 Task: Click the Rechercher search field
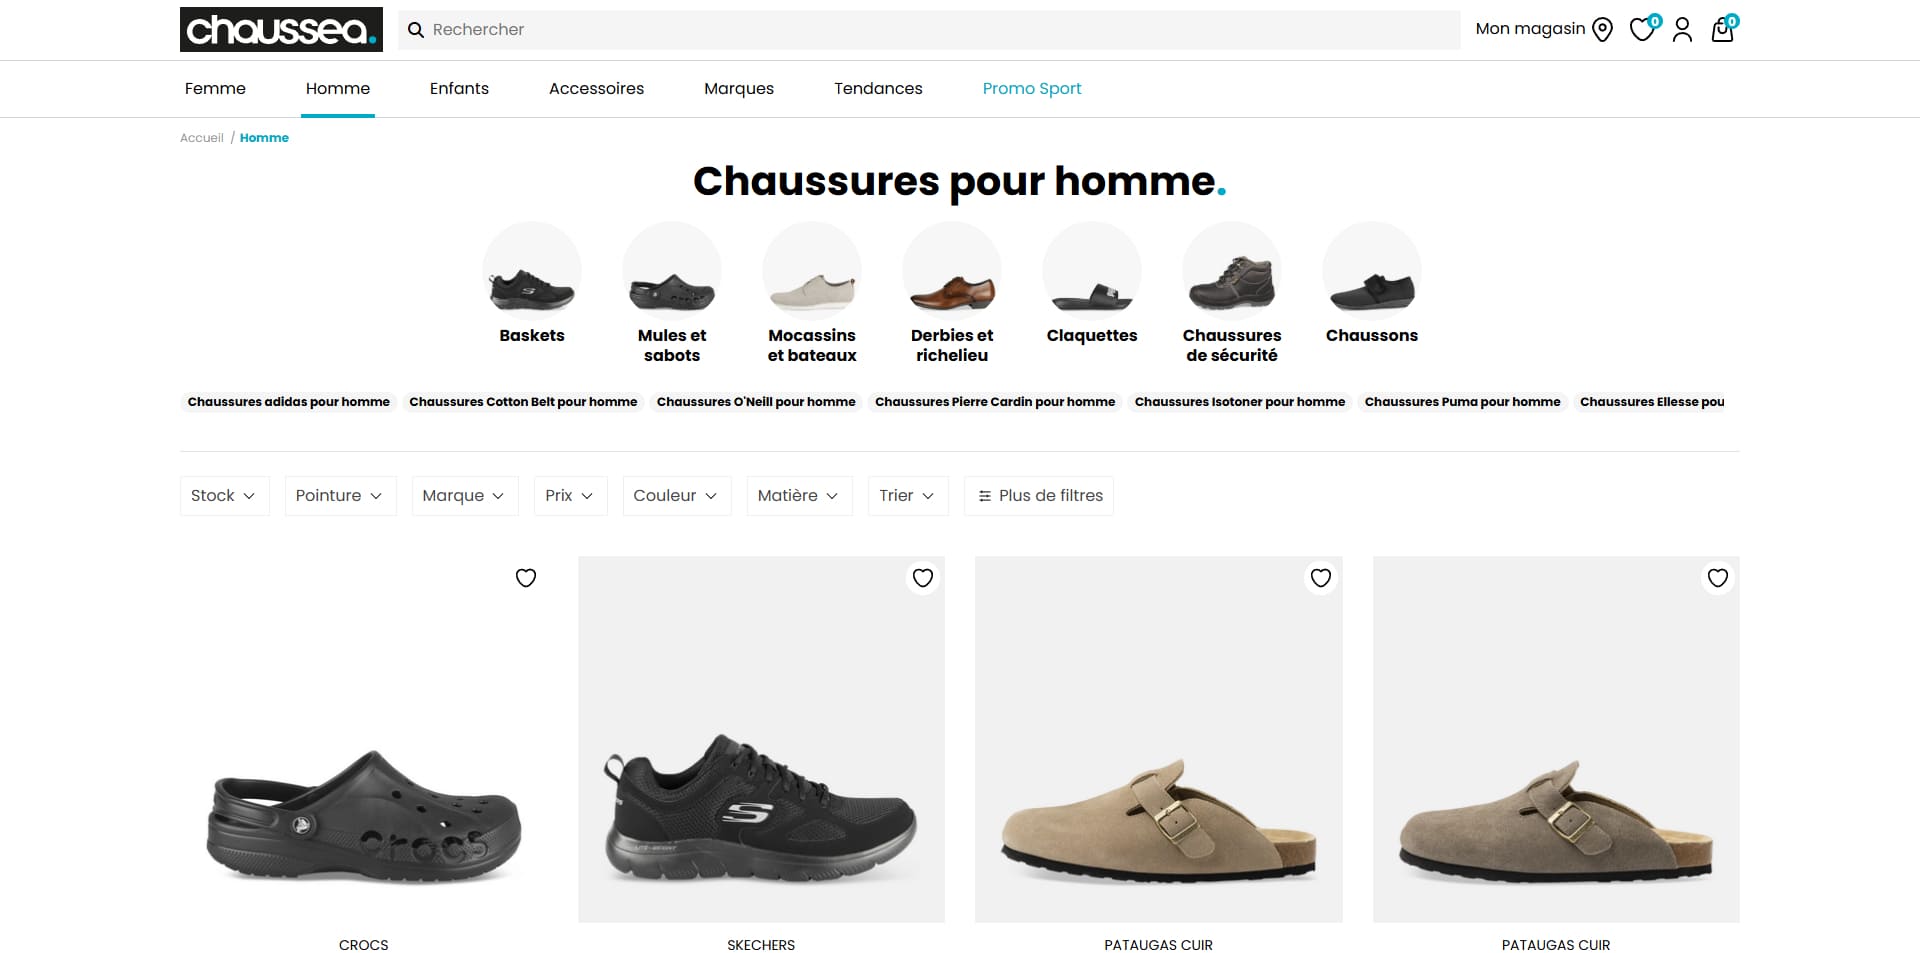(x=929, y=30)
